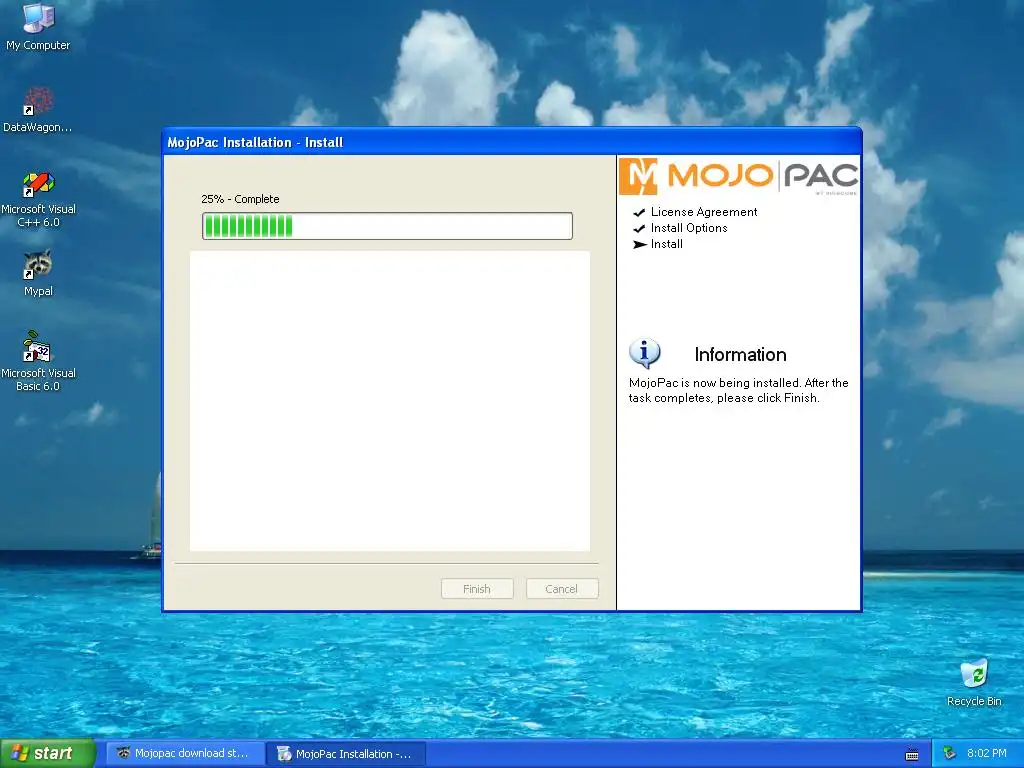This screenshot has width=1024, height=768.
Task: Select the Mypal browser desktop icon
Action: tap(38, 273)
